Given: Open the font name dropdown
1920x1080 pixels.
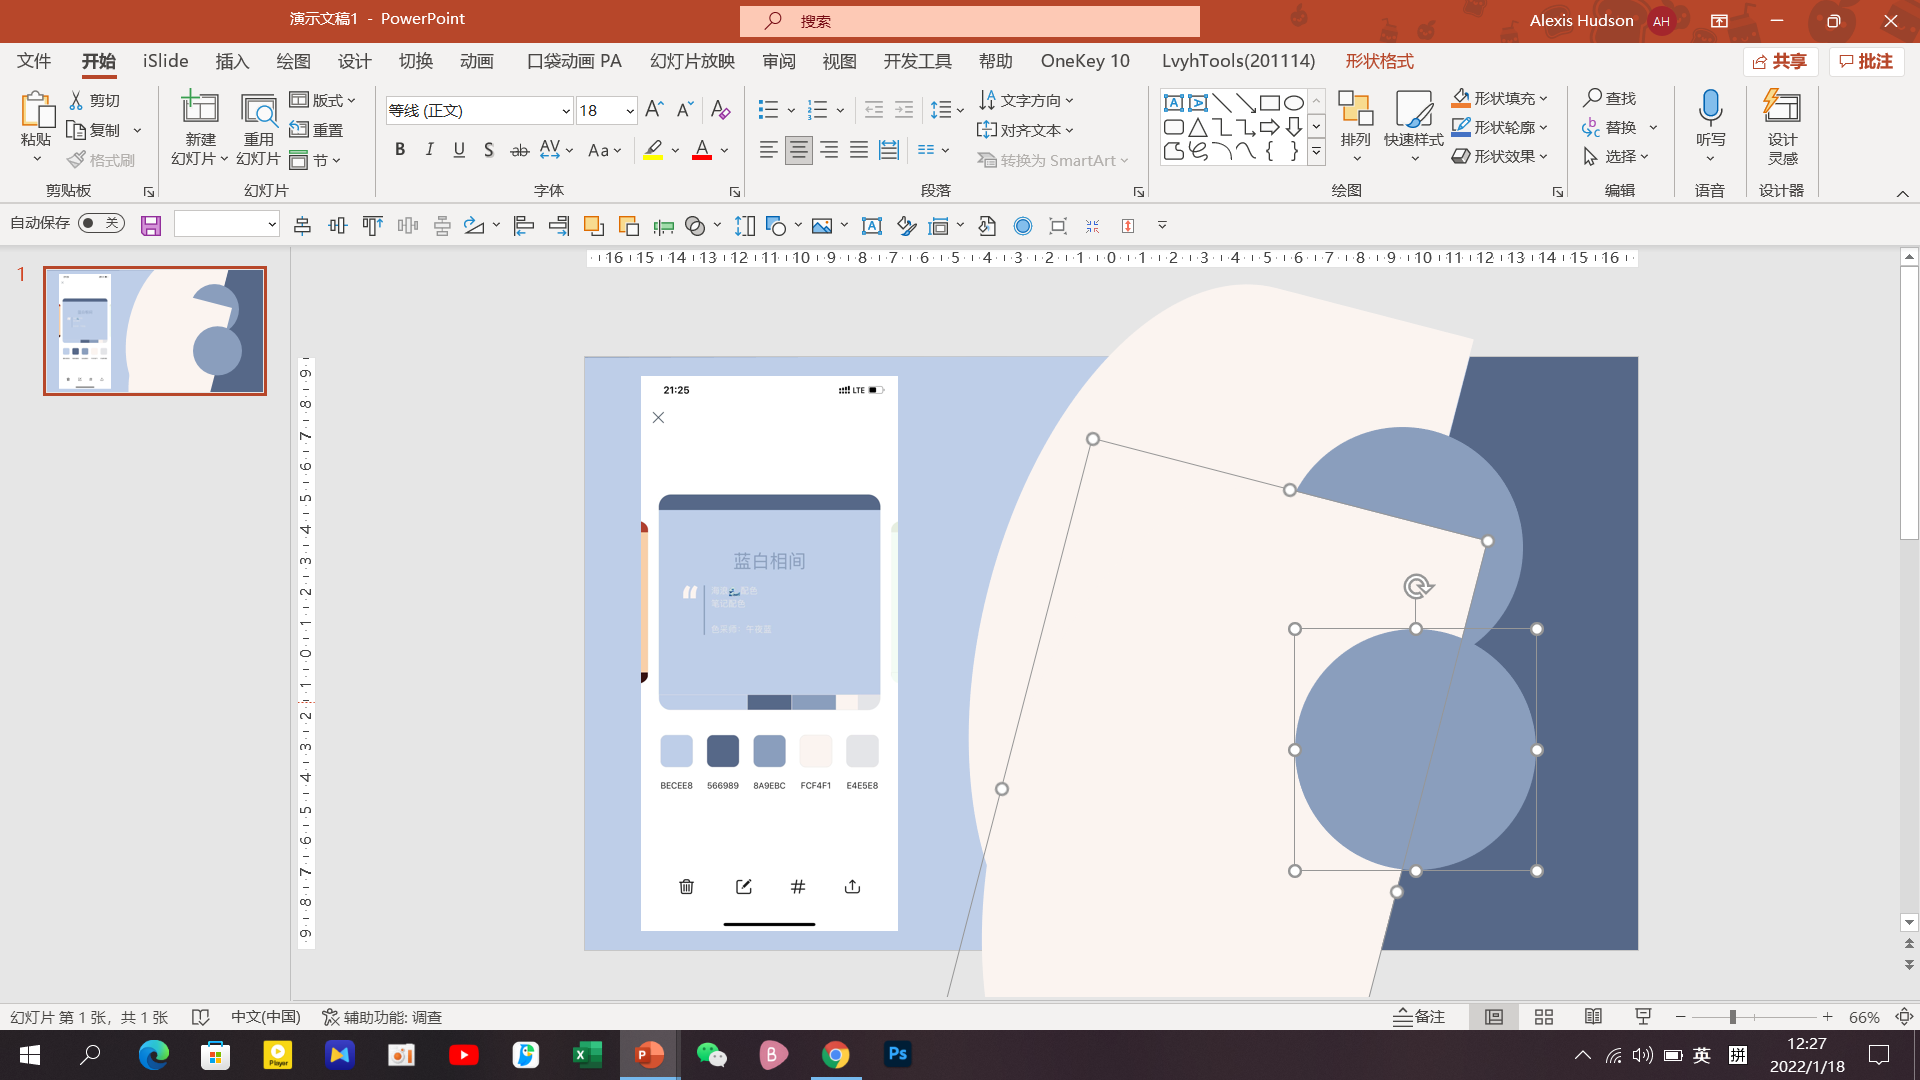Looking at the screenshot, I should (x=565, y=111).
